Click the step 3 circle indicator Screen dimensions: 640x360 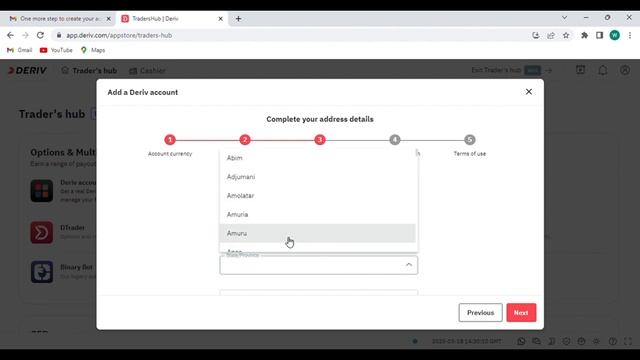coord(320,140)
